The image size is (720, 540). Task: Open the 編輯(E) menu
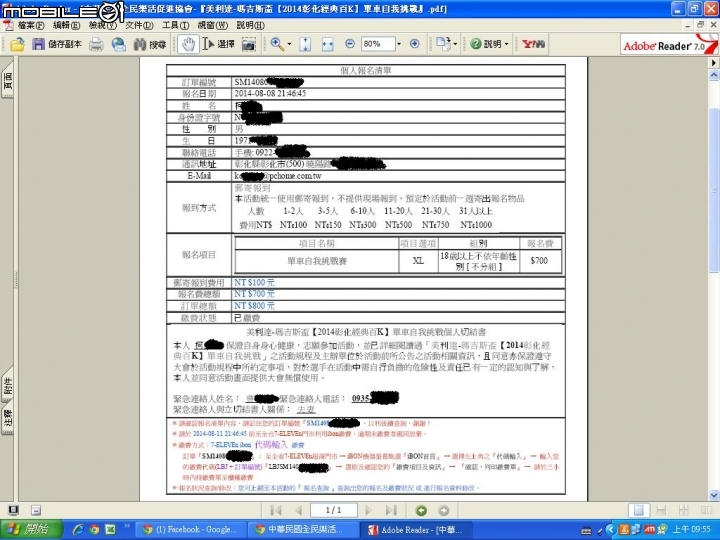(x=66, y=25)
